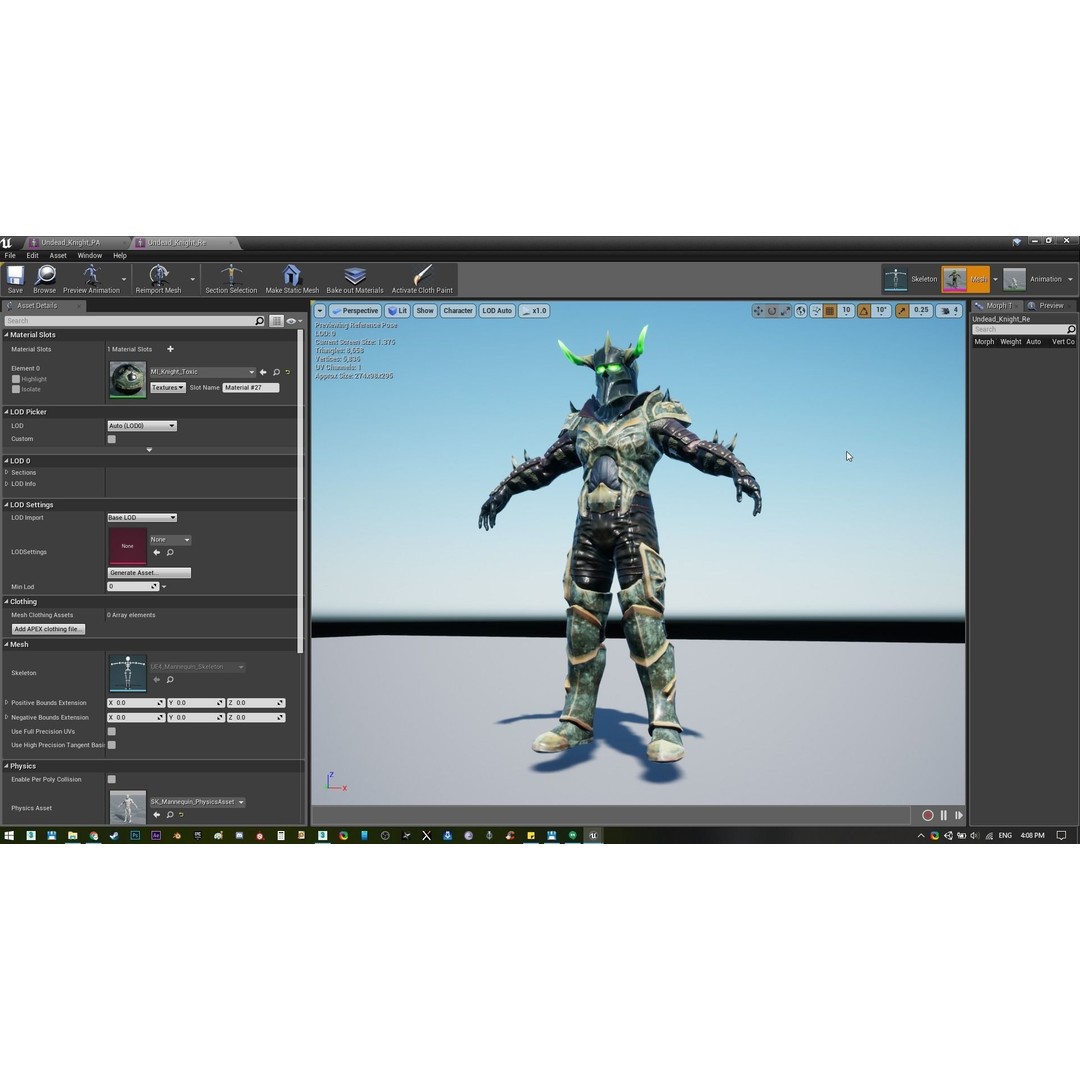Screen dimensions: 1080x1080
Task: Open Windows Start menu
Action: pos(10,835)
